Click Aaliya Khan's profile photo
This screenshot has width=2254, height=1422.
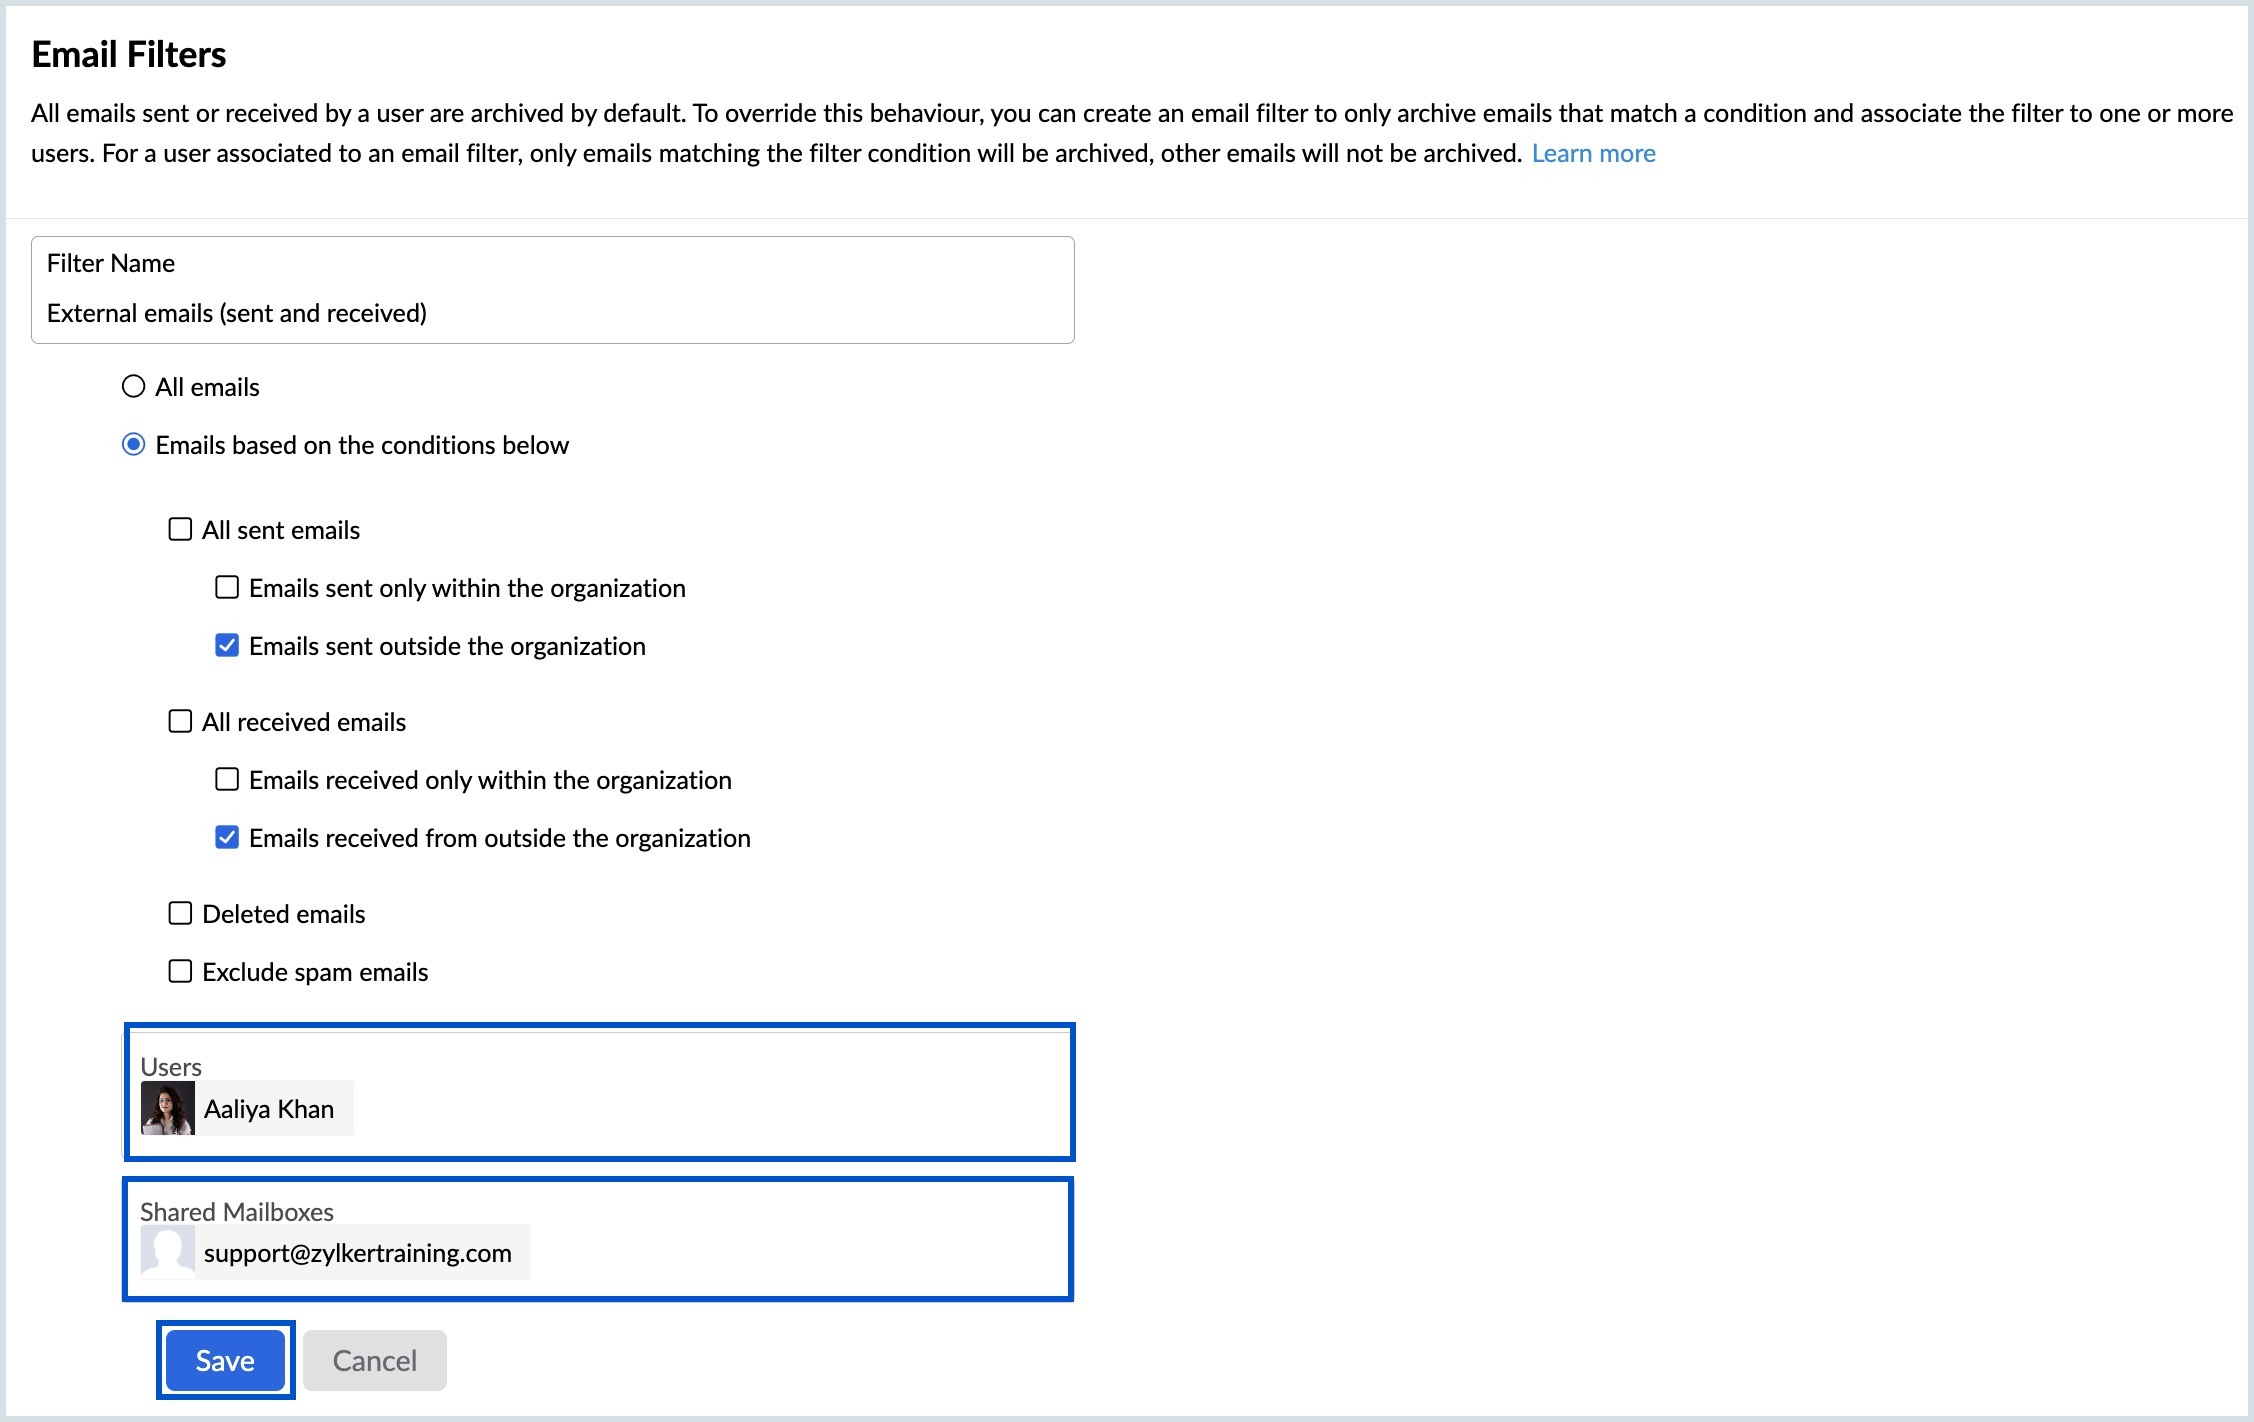(x=167, y=1108)
